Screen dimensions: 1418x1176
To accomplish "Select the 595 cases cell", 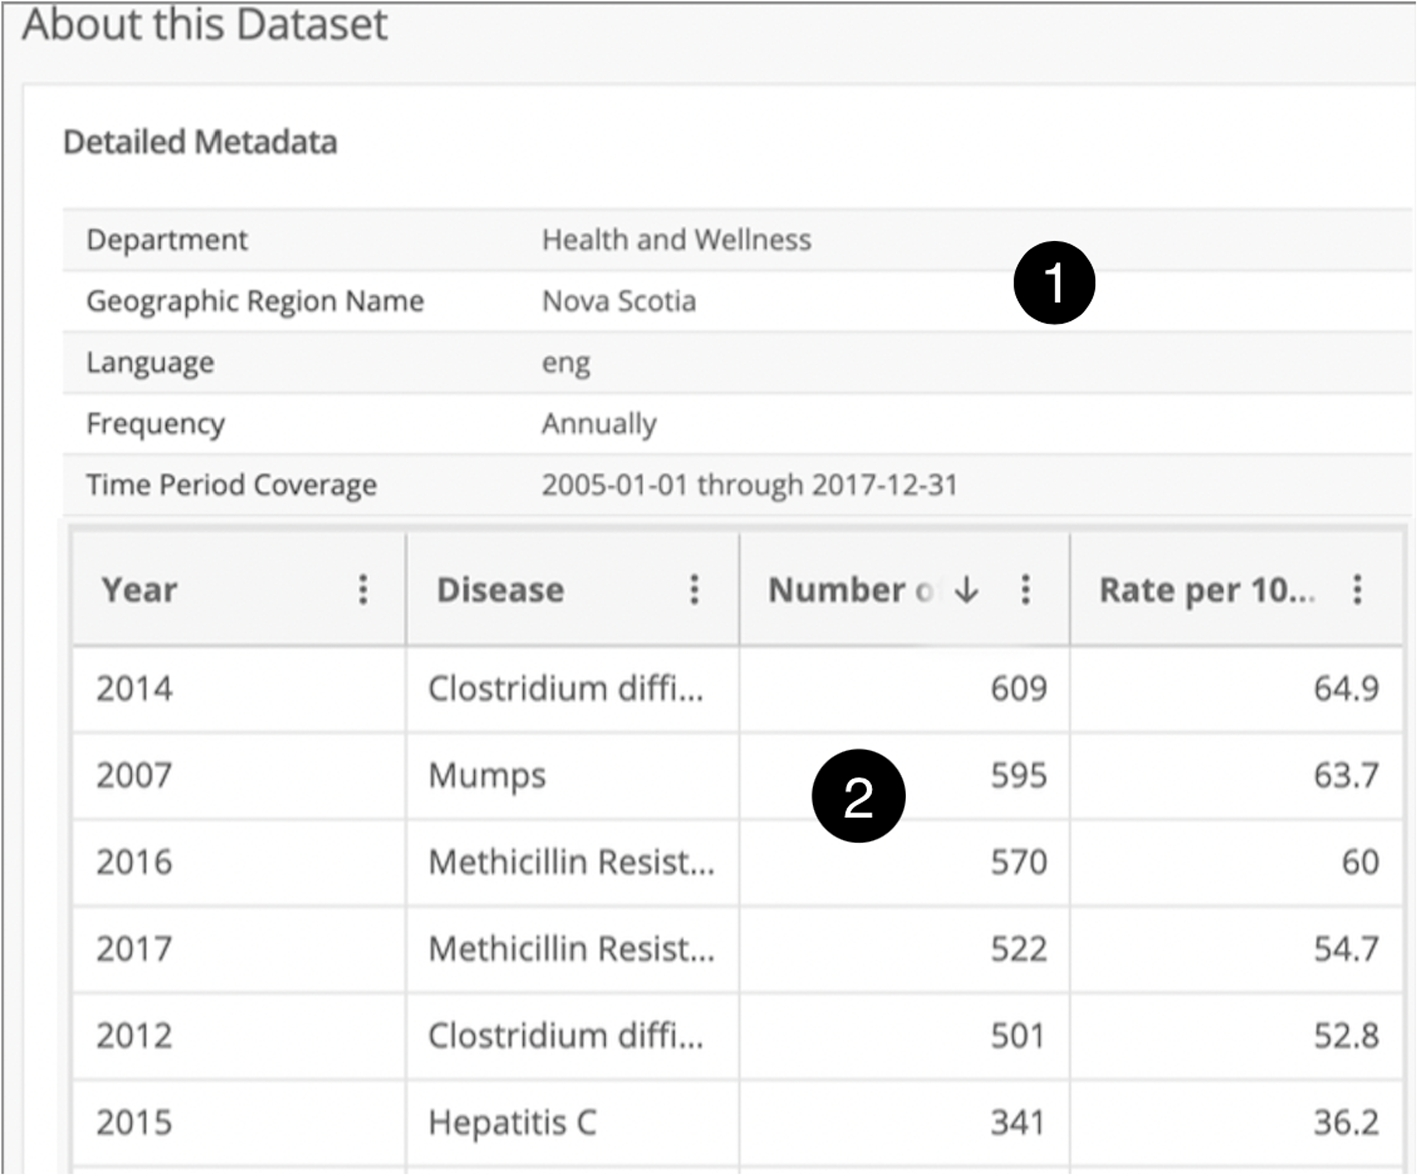I will point(904,776).
